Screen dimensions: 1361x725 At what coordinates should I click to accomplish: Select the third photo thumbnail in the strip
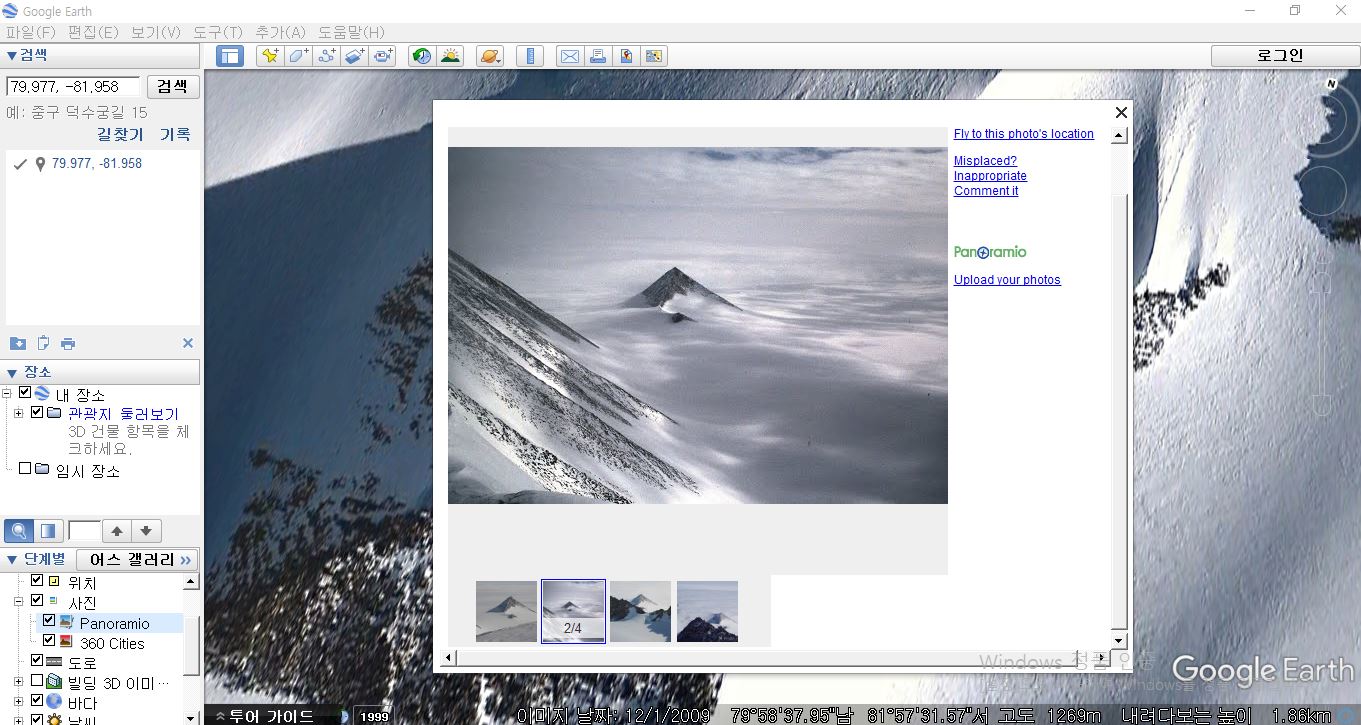click(x=640, y=611)
